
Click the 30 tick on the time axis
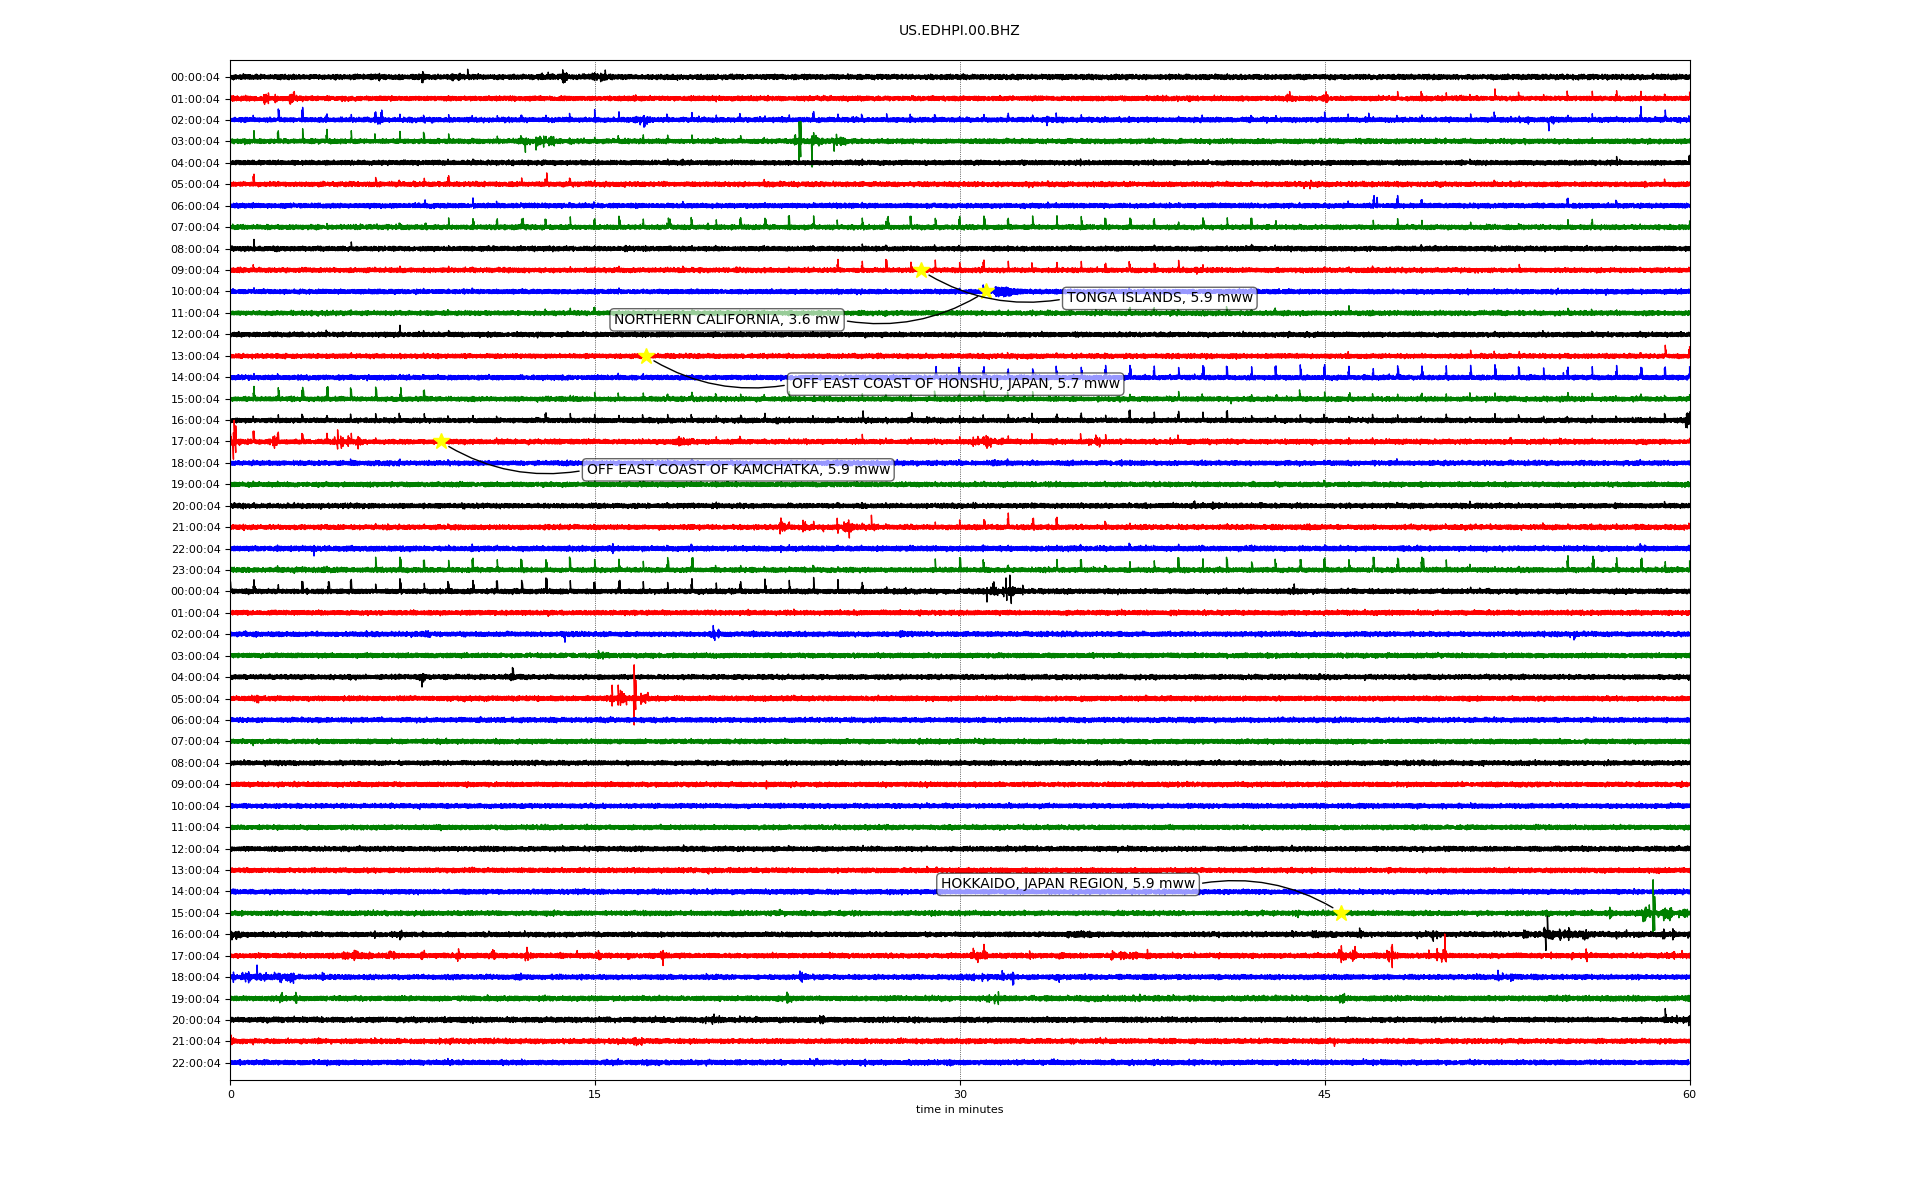pyautogui.click(x=960, y=1094)
